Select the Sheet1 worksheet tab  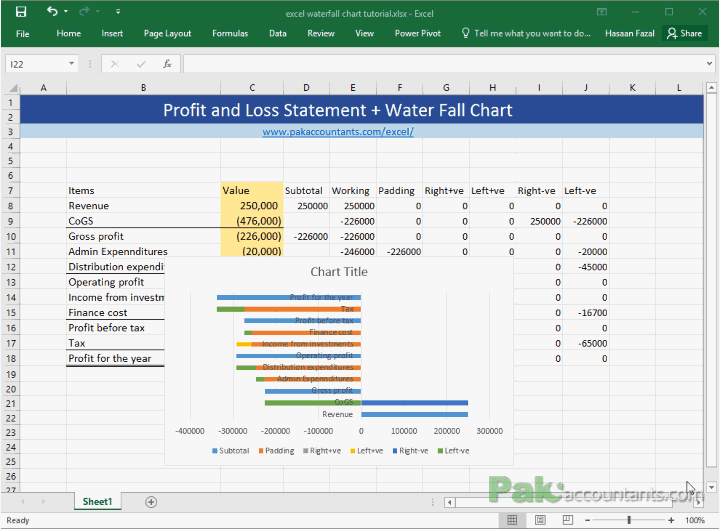click(97, 501)
